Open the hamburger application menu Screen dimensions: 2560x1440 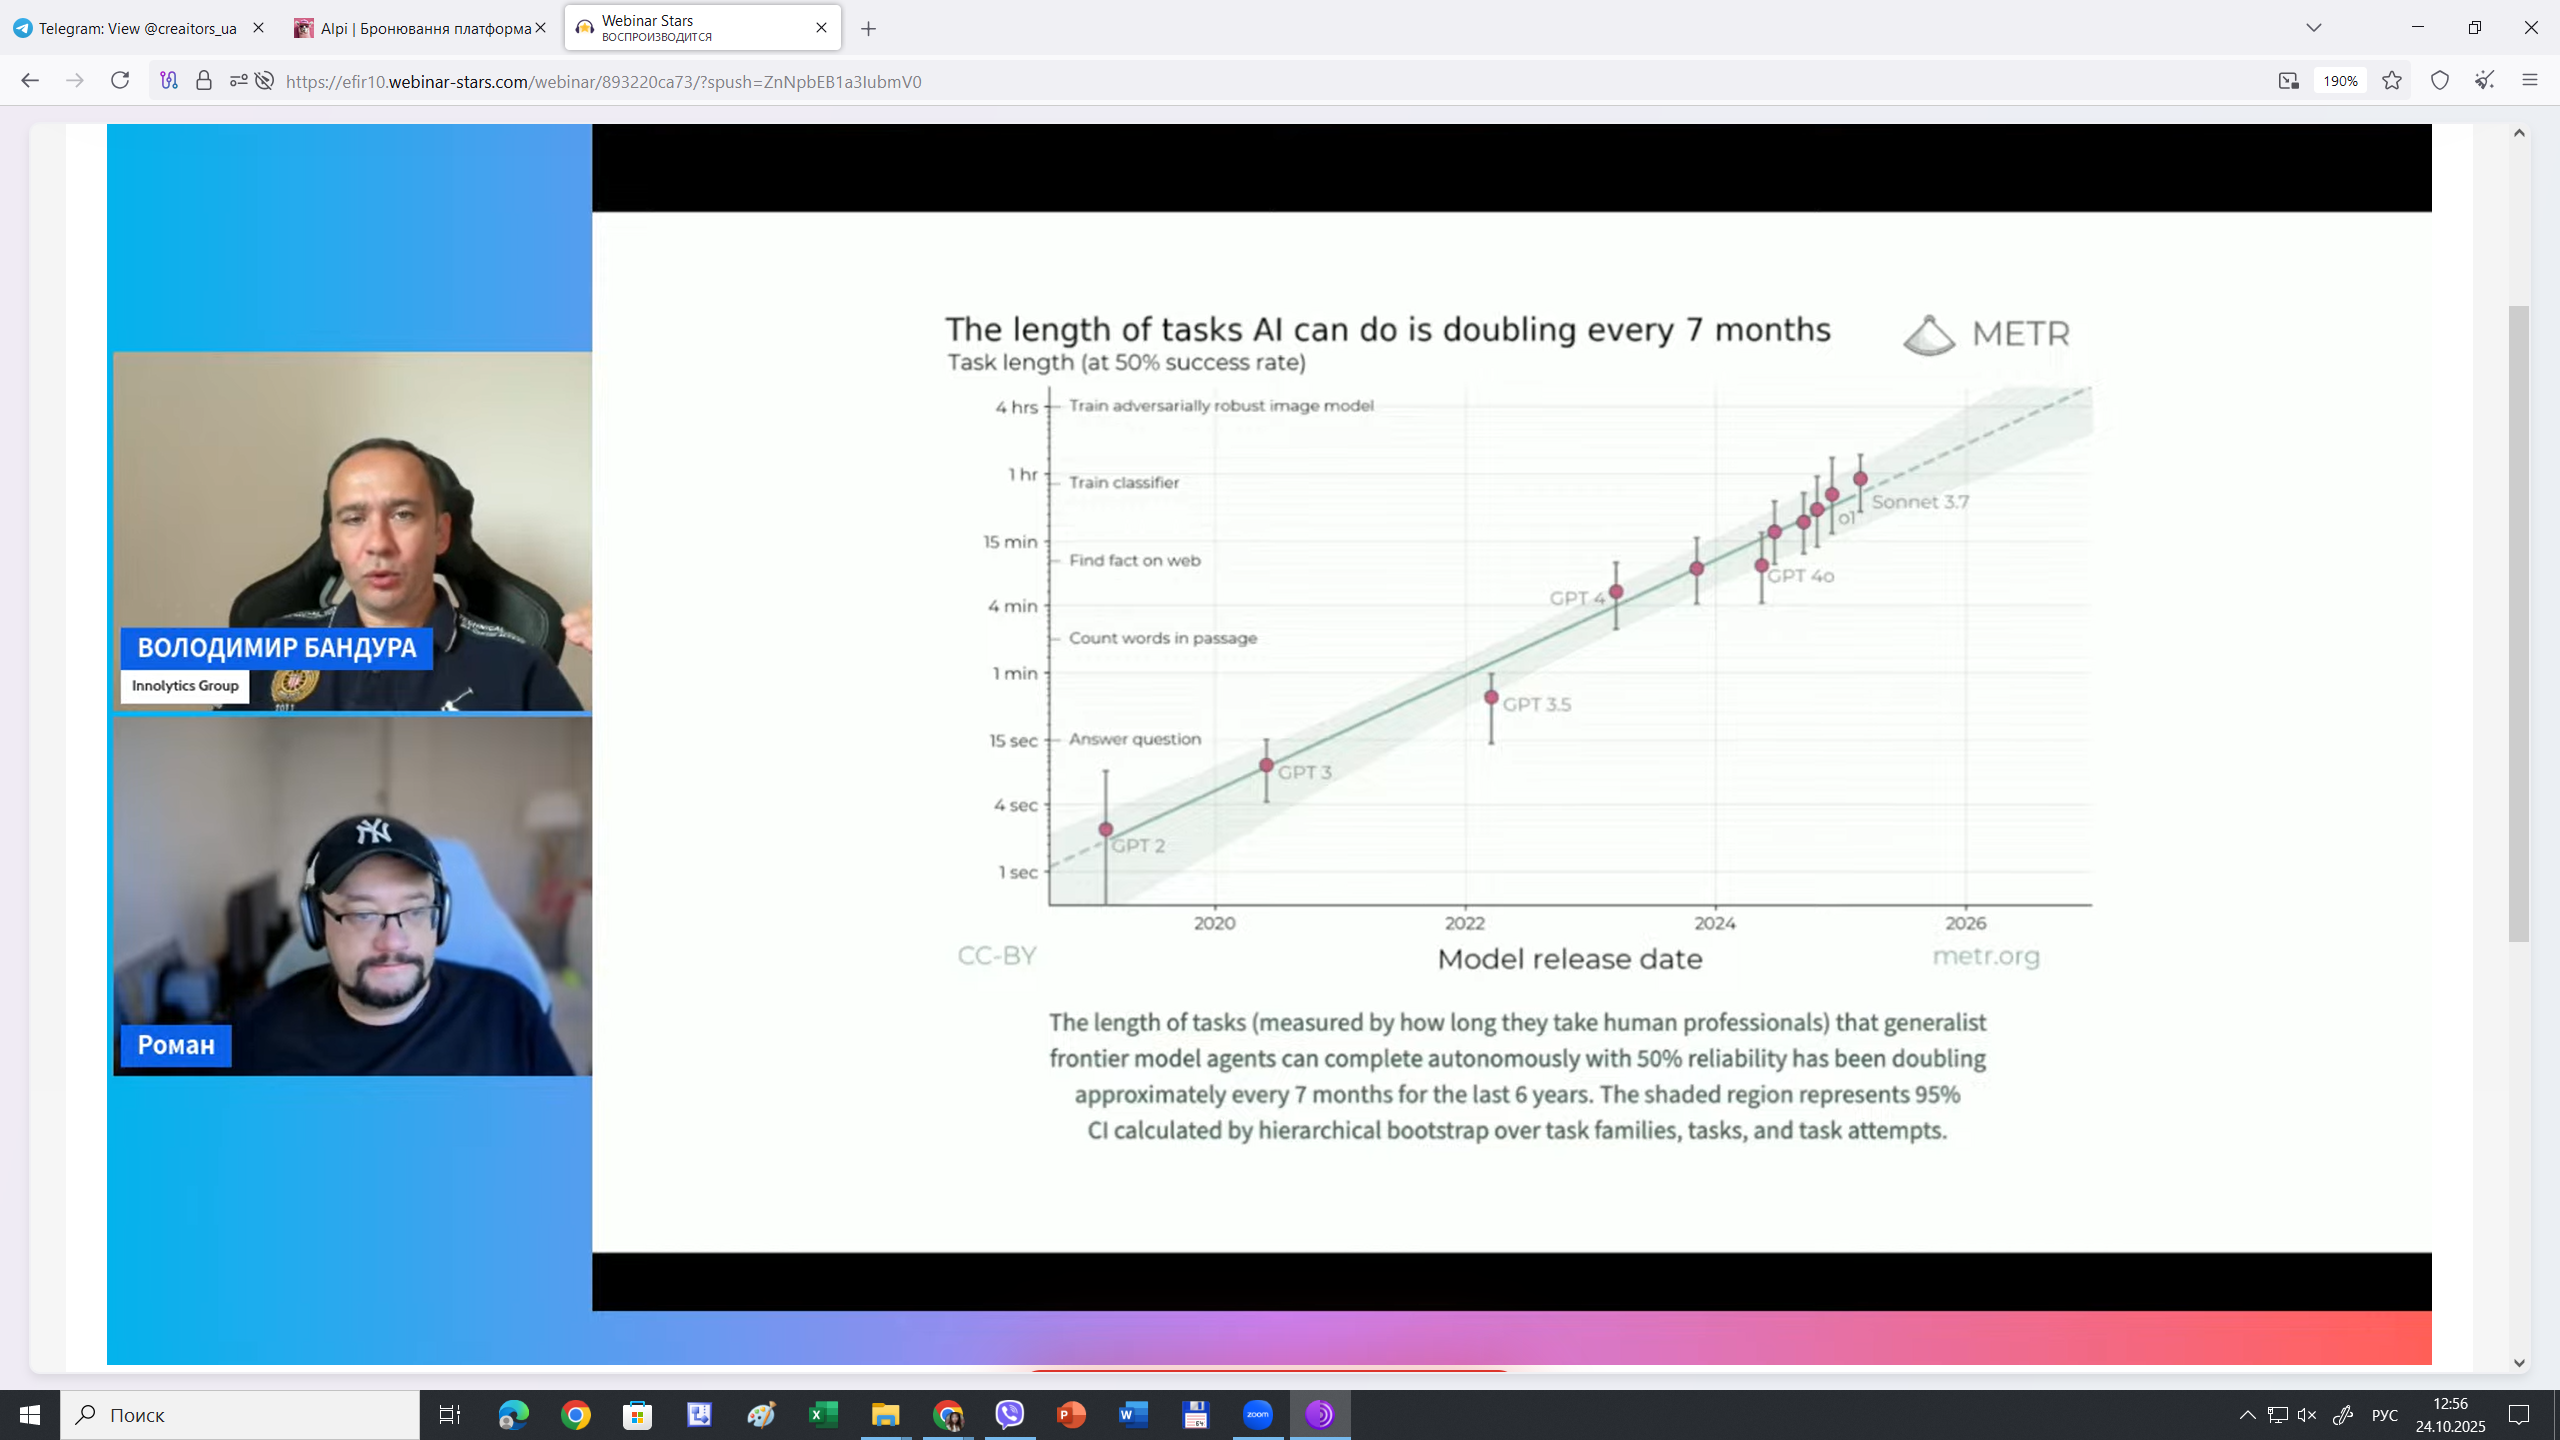click(2530, 81)
